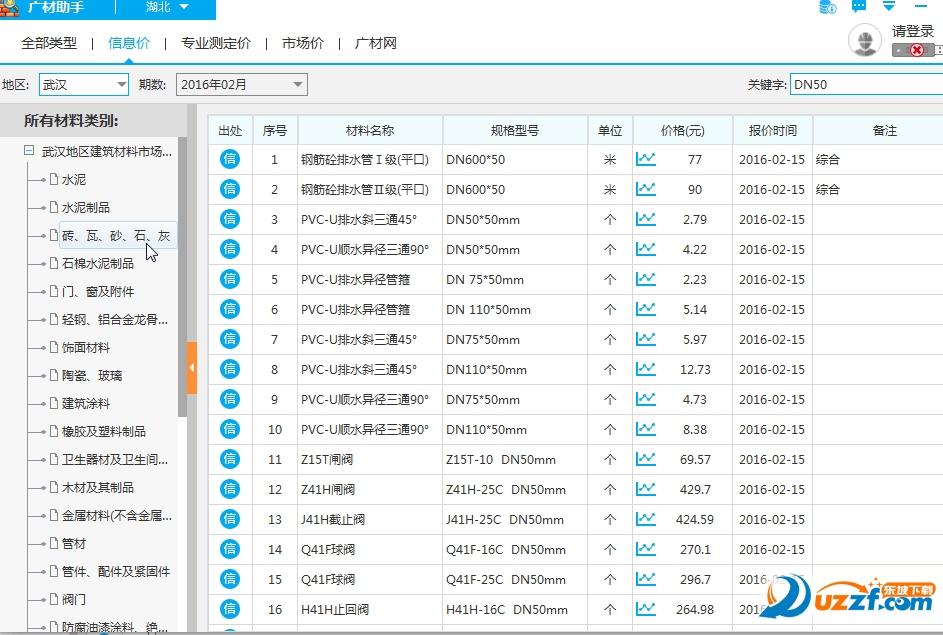Open the dropdown menu arrow in title bar
This screenshot has width=943, height=635.
[x=889, y=6]
